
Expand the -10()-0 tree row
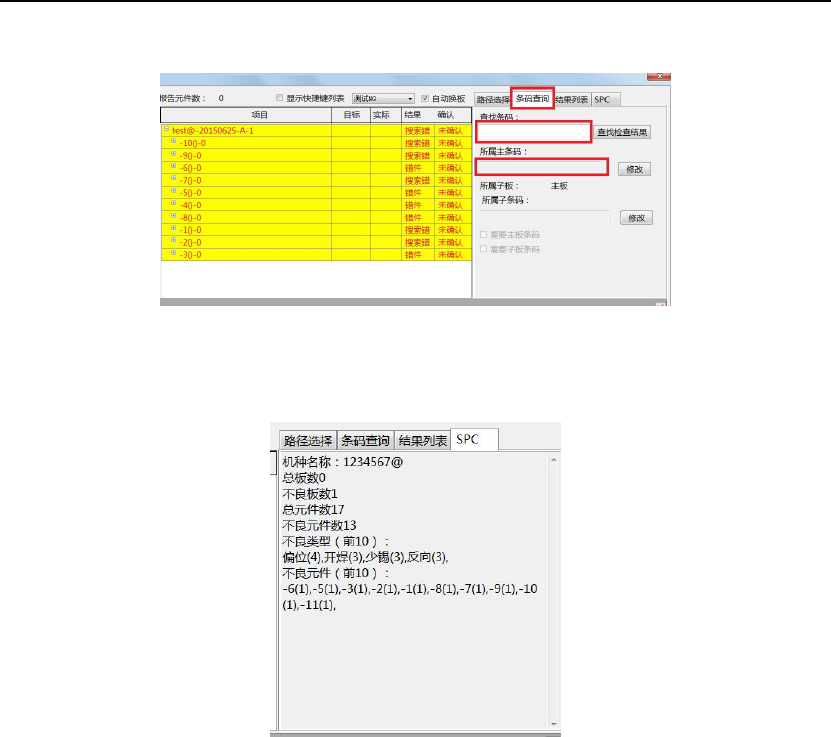click(173, 141)
